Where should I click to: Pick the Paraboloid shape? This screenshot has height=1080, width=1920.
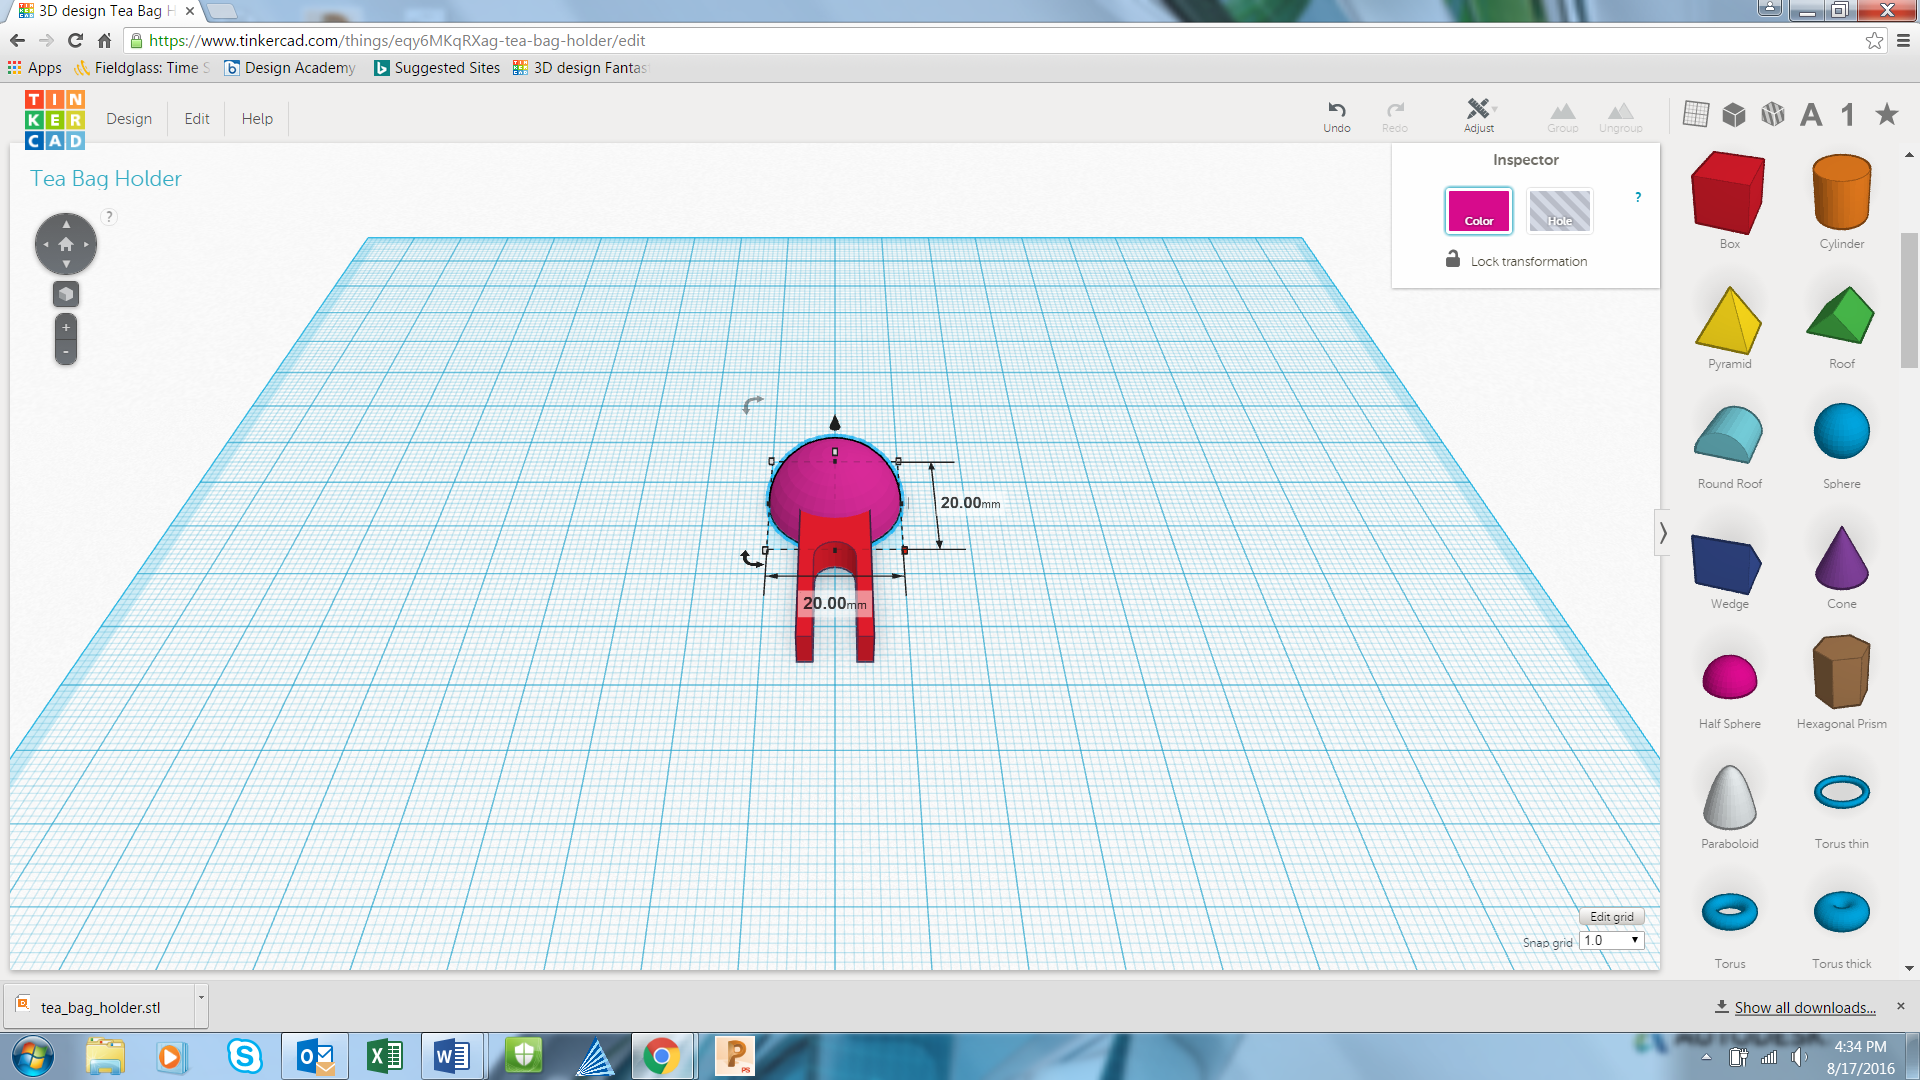(1729, 797)
